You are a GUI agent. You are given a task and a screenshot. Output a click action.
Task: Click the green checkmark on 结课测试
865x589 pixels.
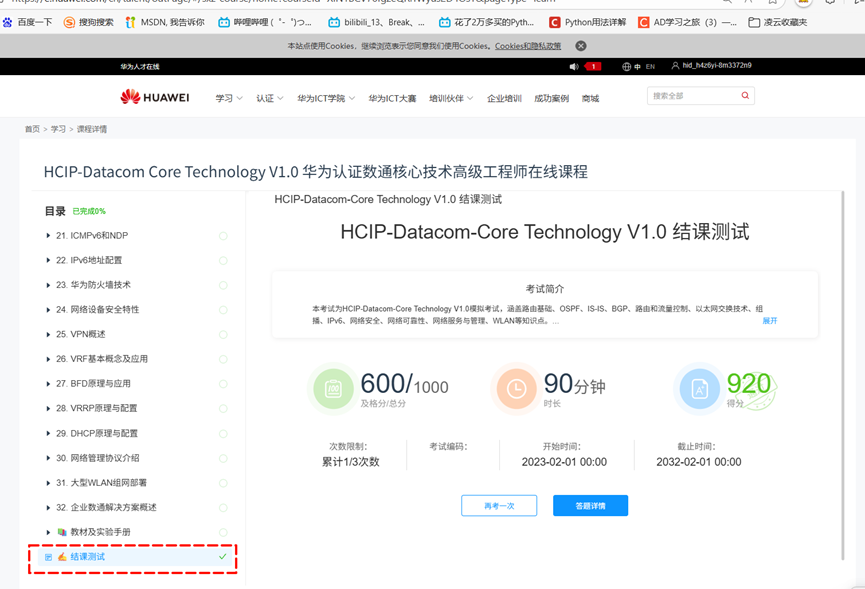[223, 557]
